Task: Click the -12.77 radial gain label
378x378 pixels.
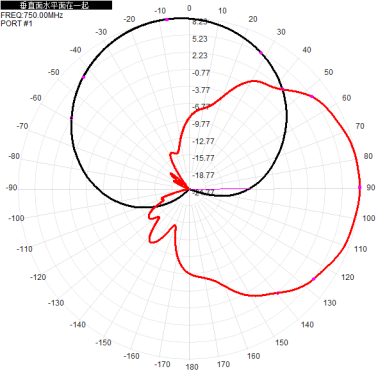Action: click(203, 141)
